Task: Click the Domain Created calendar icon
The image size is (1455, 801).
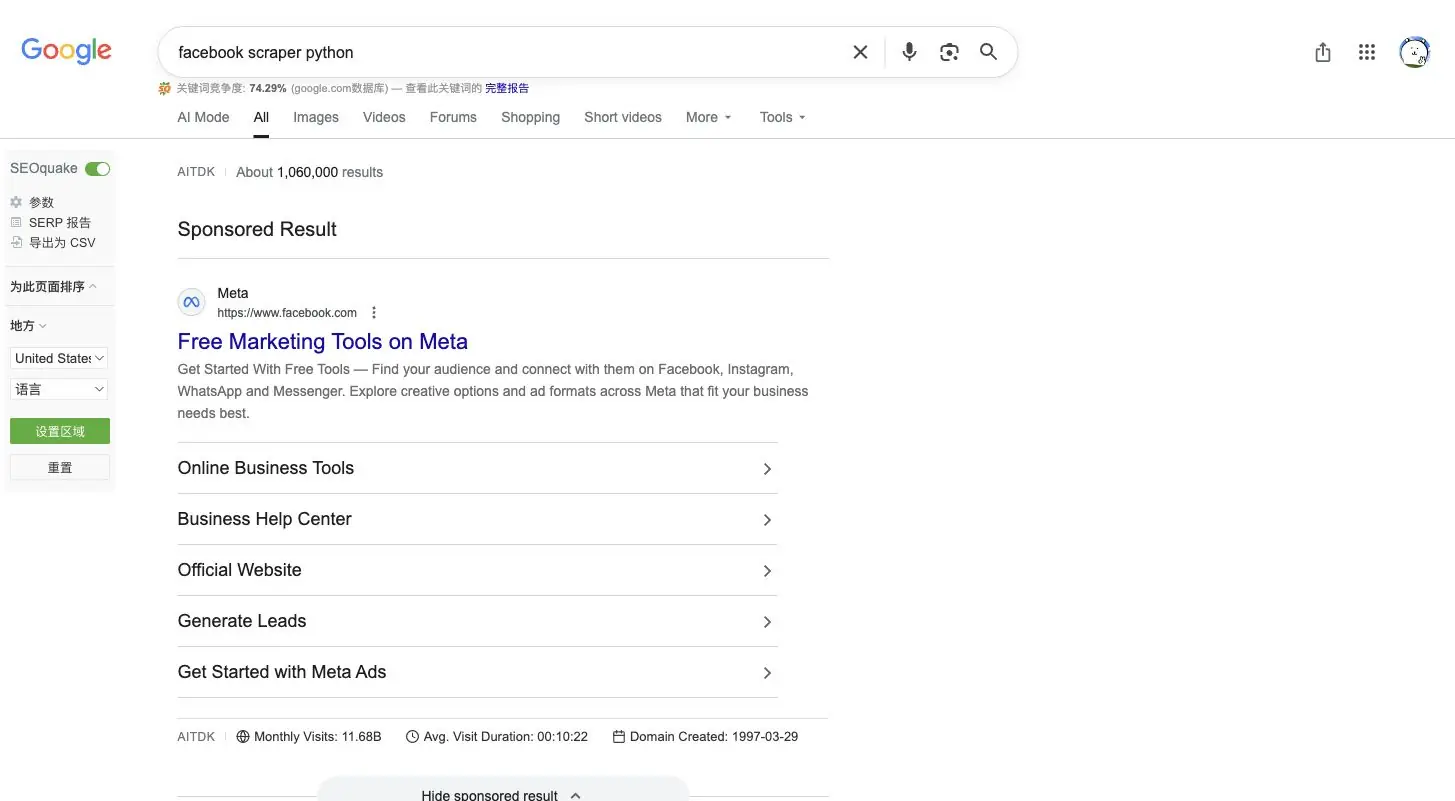Action: pyautogui.click(x=619, y=737)
